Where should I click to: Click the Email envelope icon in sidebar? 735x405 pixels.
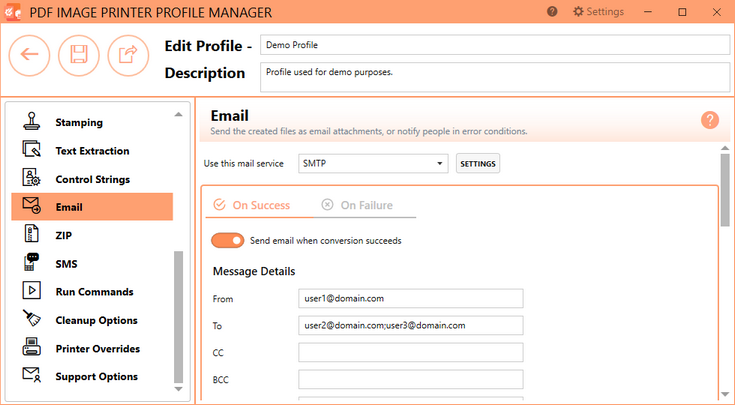pos(31,206)
